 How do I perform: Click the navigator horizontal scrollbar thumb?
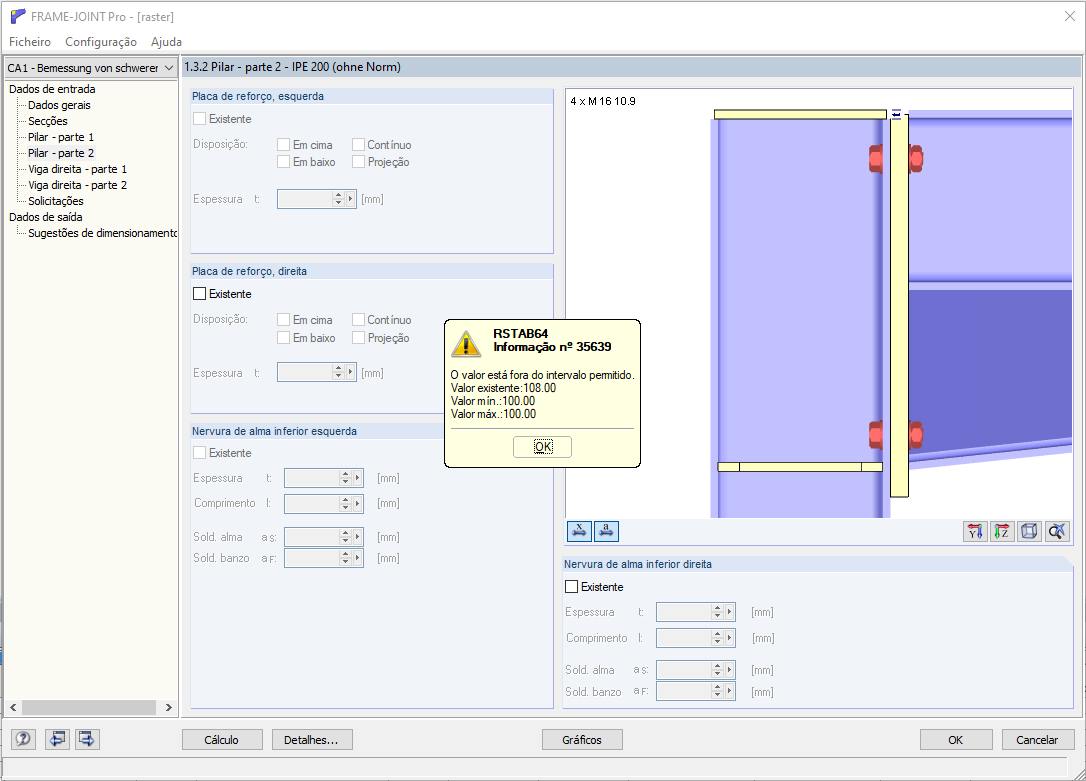[x=89, y=707]
